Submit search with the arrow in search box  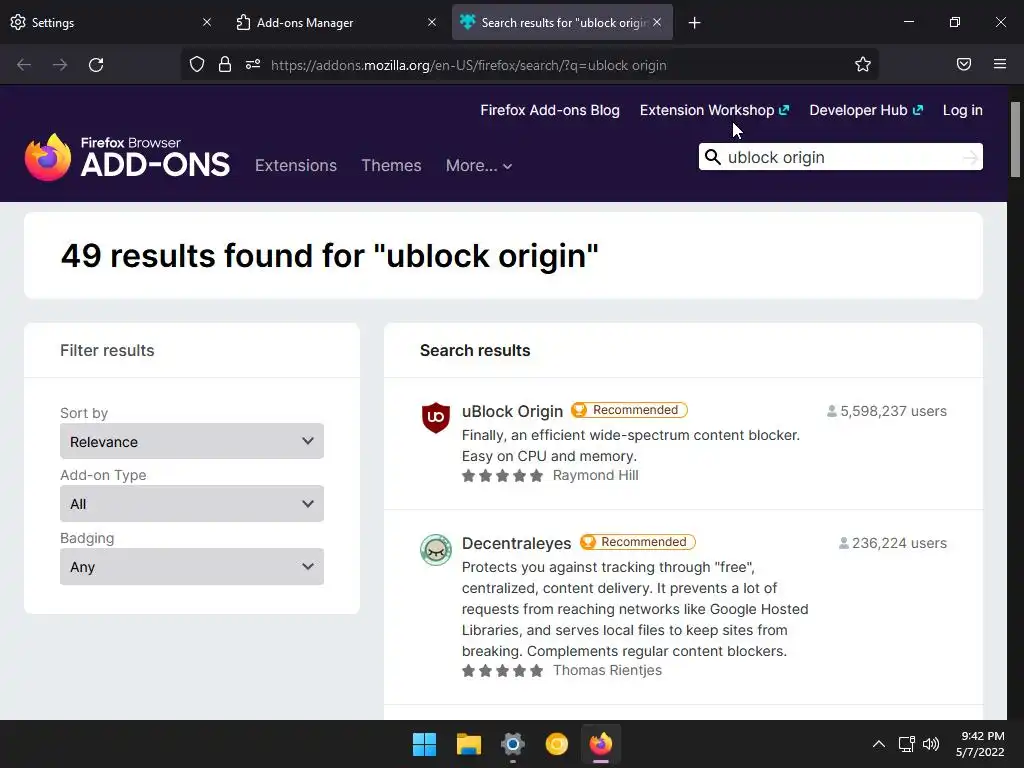tap(970, 157)
